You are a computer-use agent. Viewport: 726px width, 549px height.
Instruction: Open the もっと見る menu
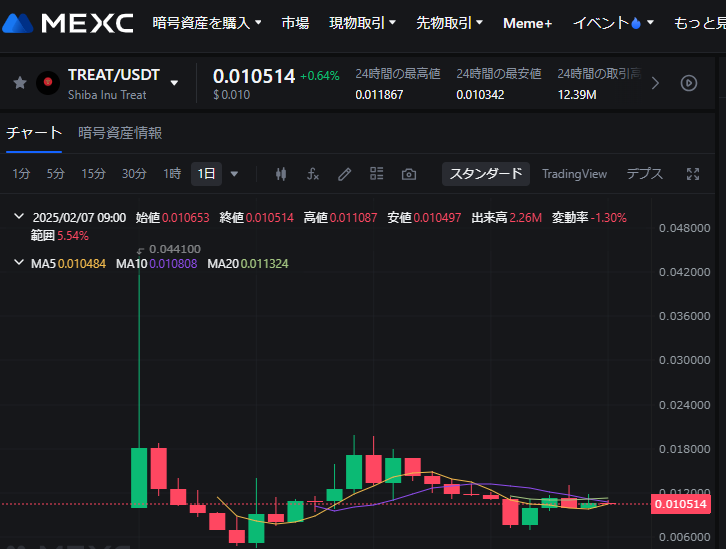(x=699, y=23)
